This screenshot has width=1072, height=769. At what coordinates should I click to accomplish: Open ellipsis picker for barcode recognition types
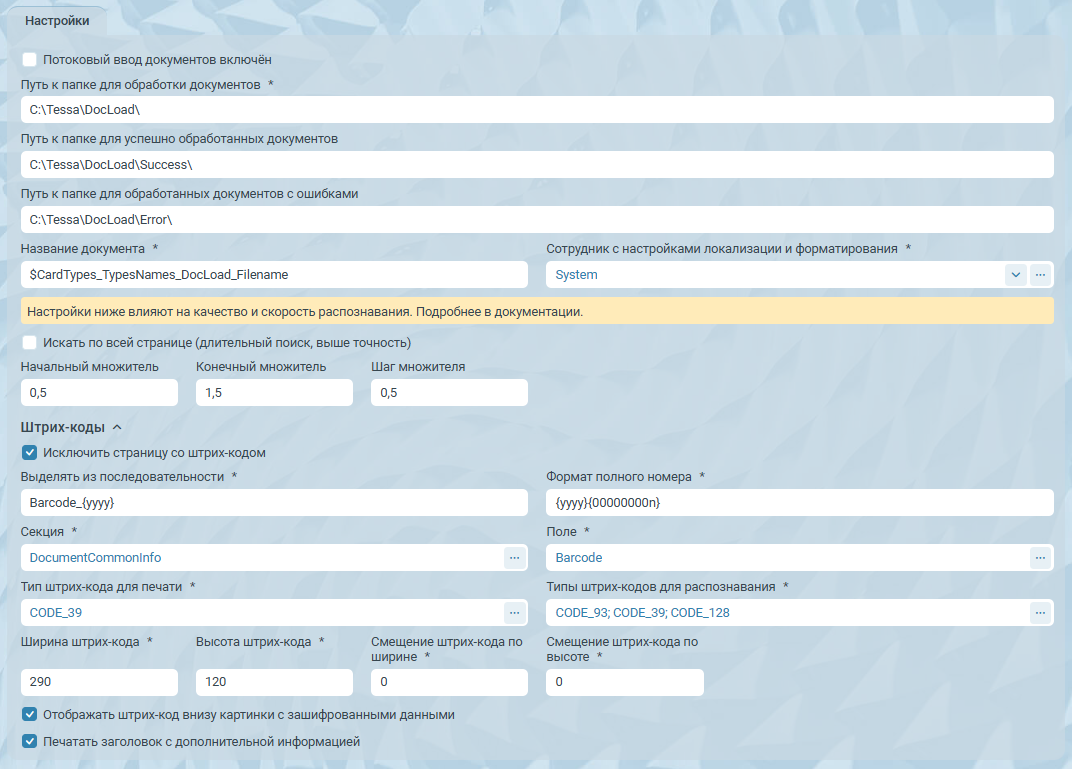(1040, 612)
